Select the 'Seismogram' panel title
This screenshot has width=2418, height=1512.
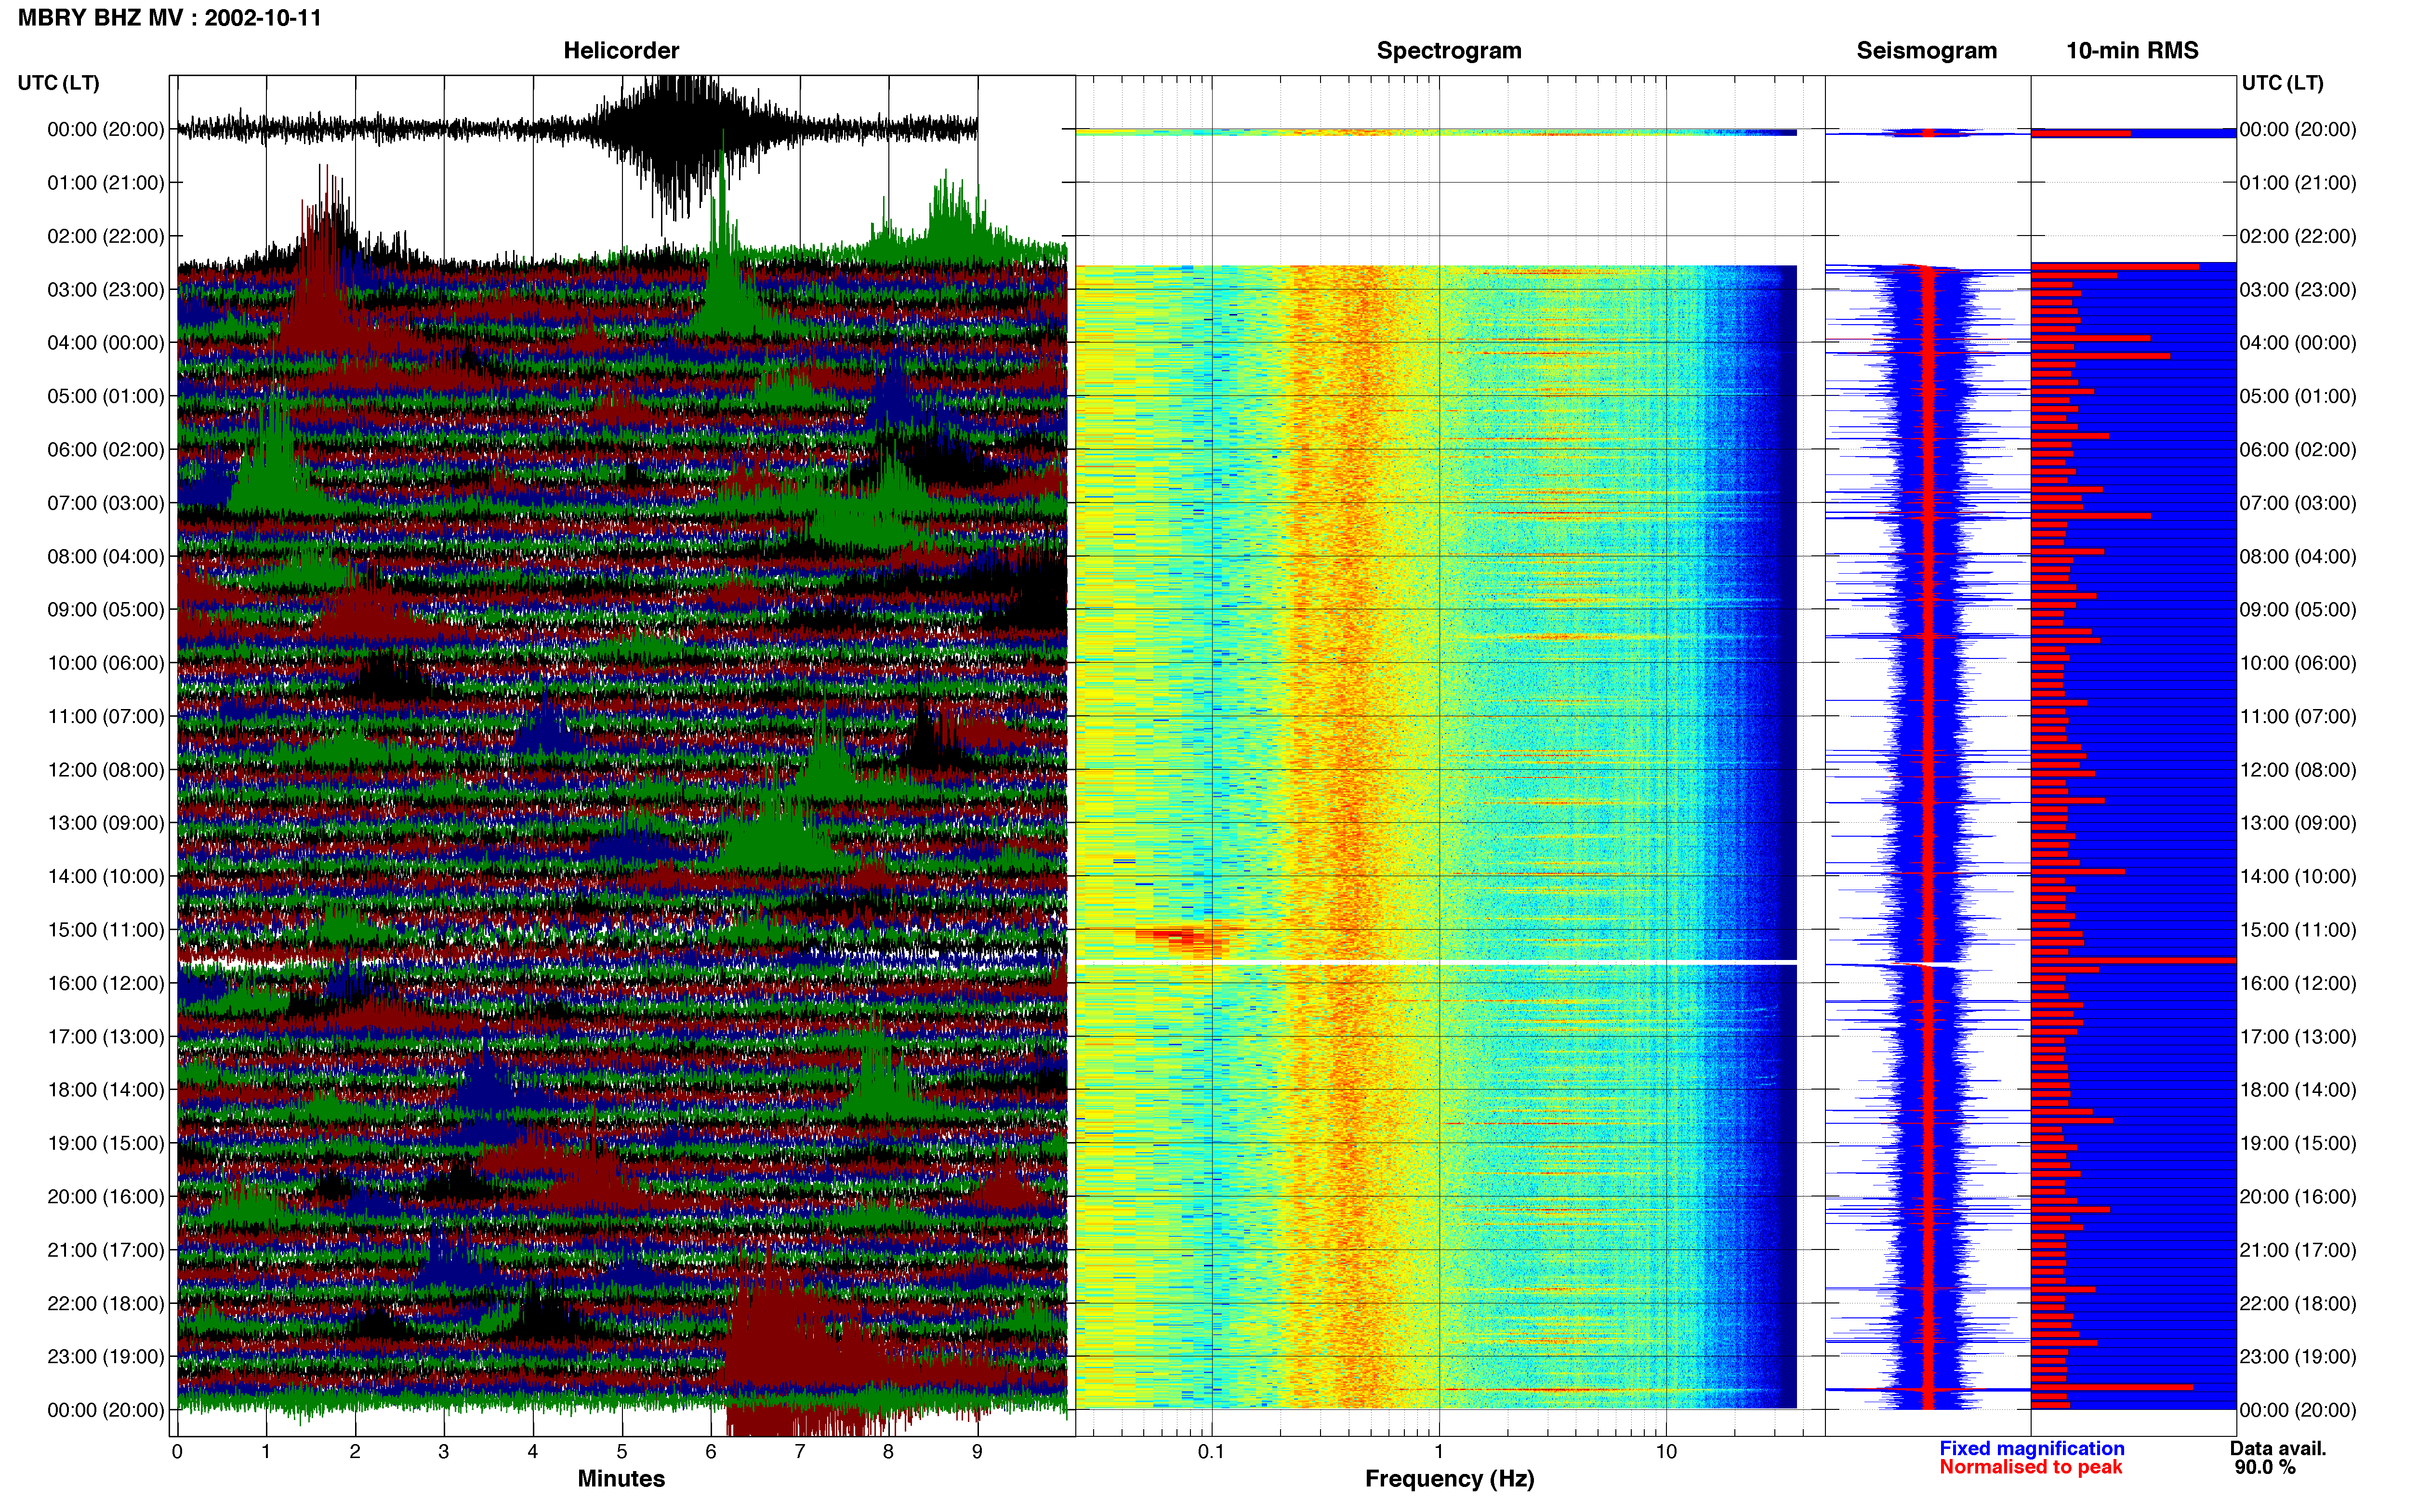(x=1926, y=51)
